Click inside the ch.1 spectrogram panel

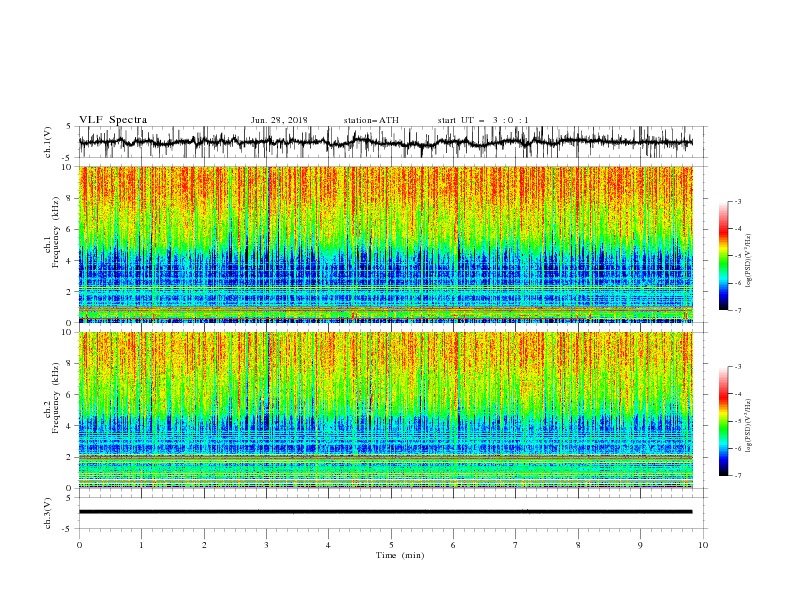[386, 244]
